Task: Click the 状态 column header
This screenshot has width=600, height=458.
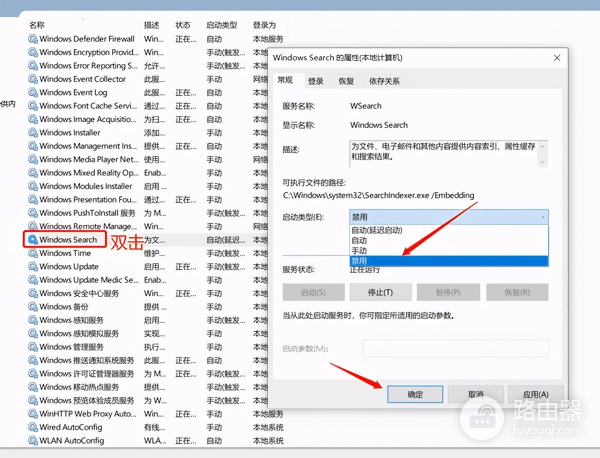Action: (183, 25)
